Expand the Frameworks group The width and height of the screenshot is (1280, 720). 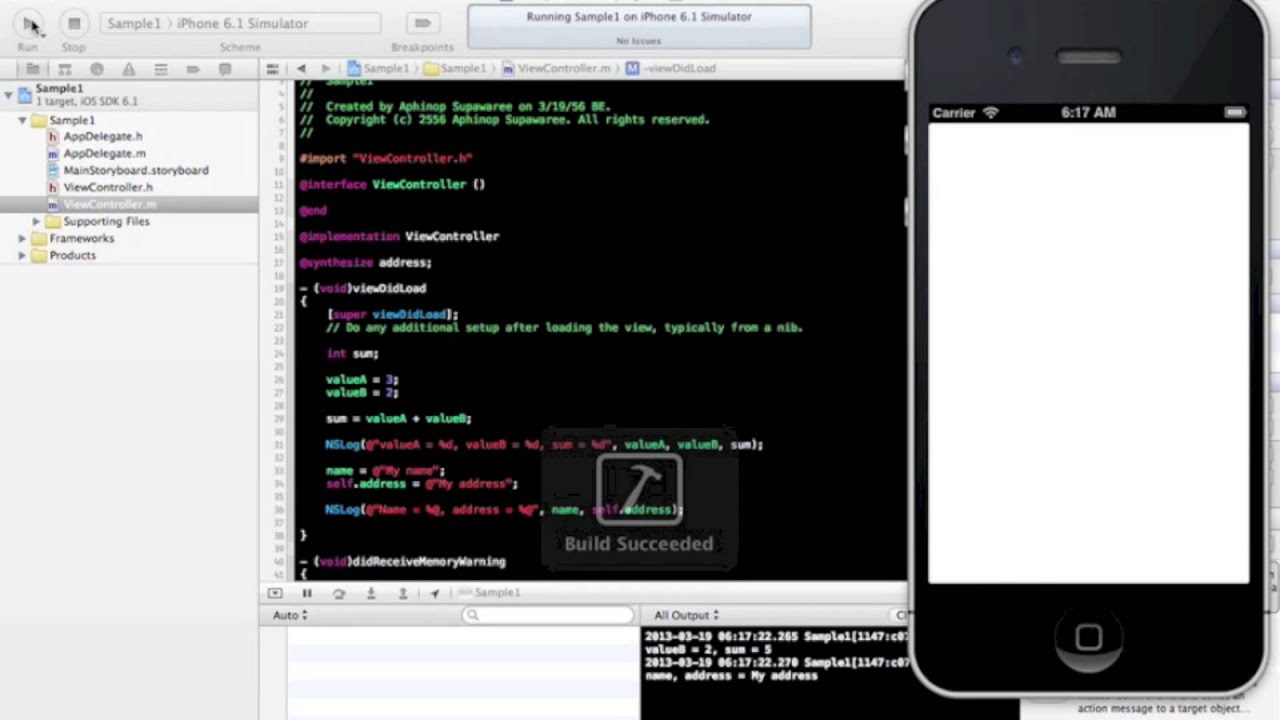22,238
